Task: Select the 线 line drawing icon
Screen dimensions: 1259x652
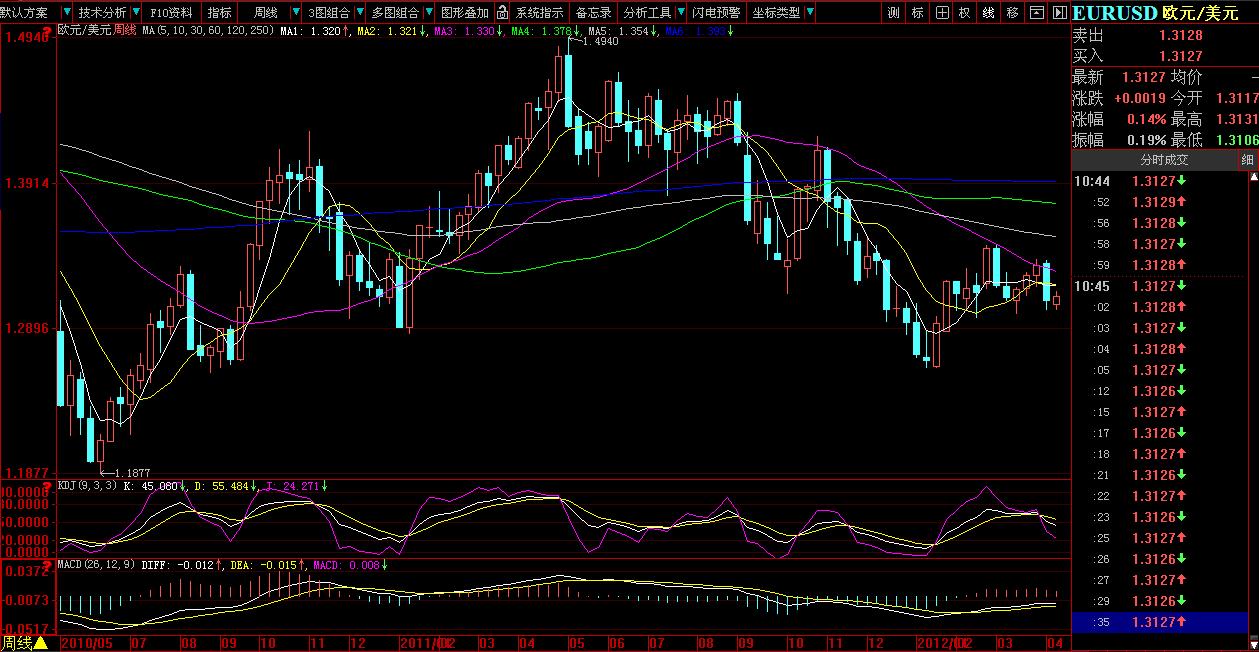Action: click(988, 13)
